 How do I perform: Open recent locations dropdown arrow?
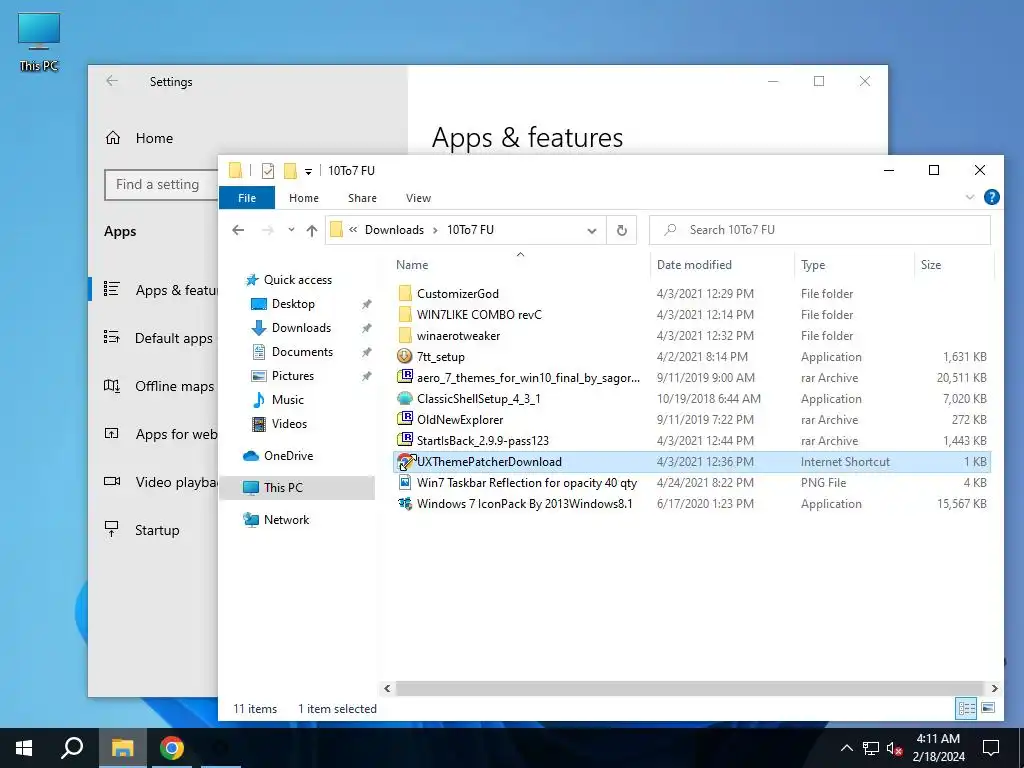(x=291, y=230)
